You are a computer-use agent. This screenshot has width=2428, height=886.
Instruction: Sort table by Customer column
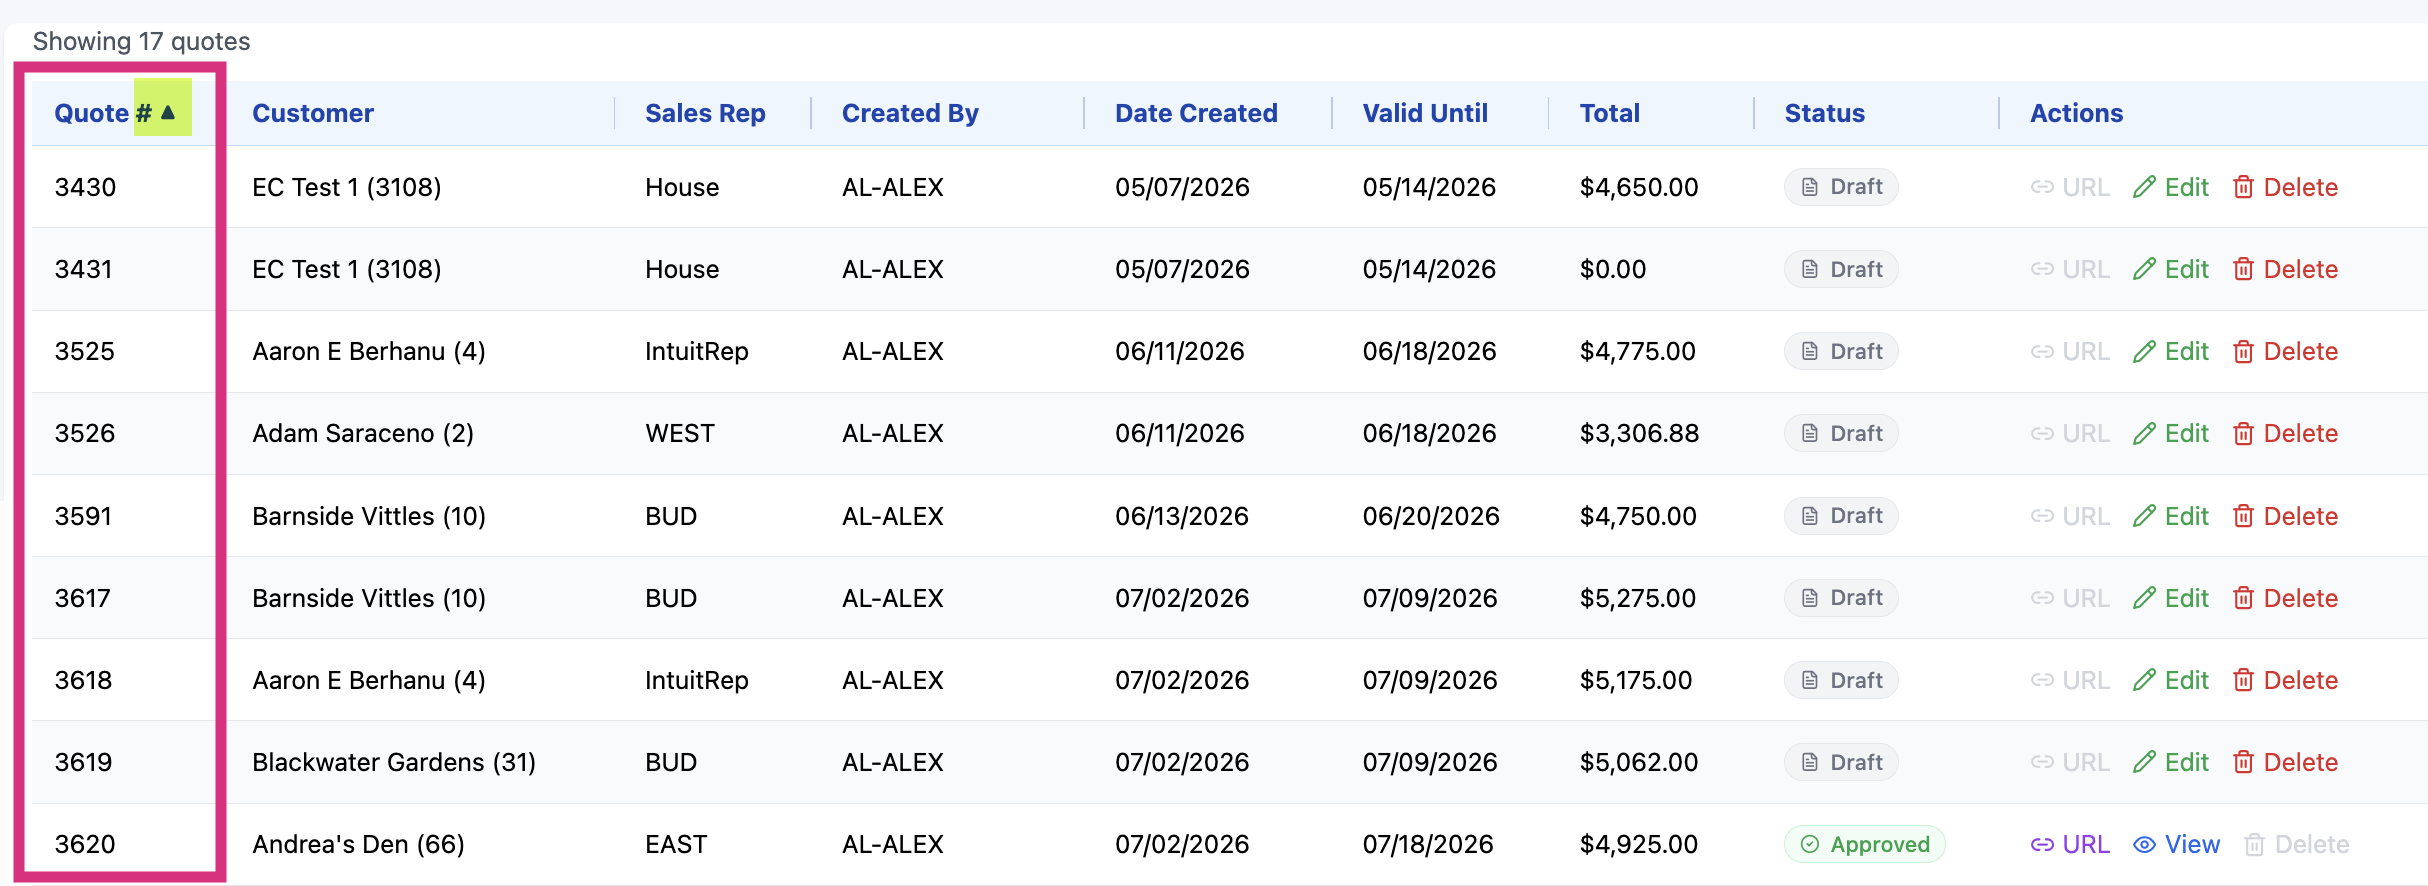pyautogui.click(x=313, y=113)
